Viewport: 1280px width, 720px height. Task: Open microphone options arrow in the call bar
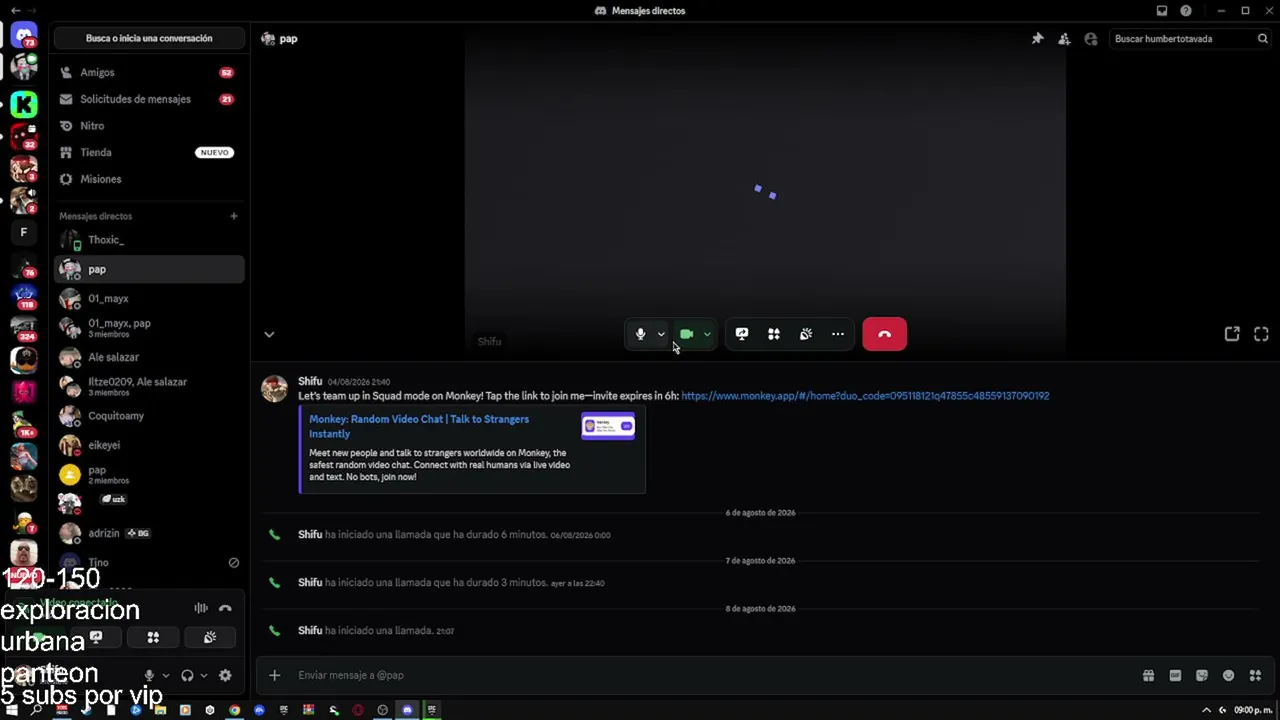point(661,334)
